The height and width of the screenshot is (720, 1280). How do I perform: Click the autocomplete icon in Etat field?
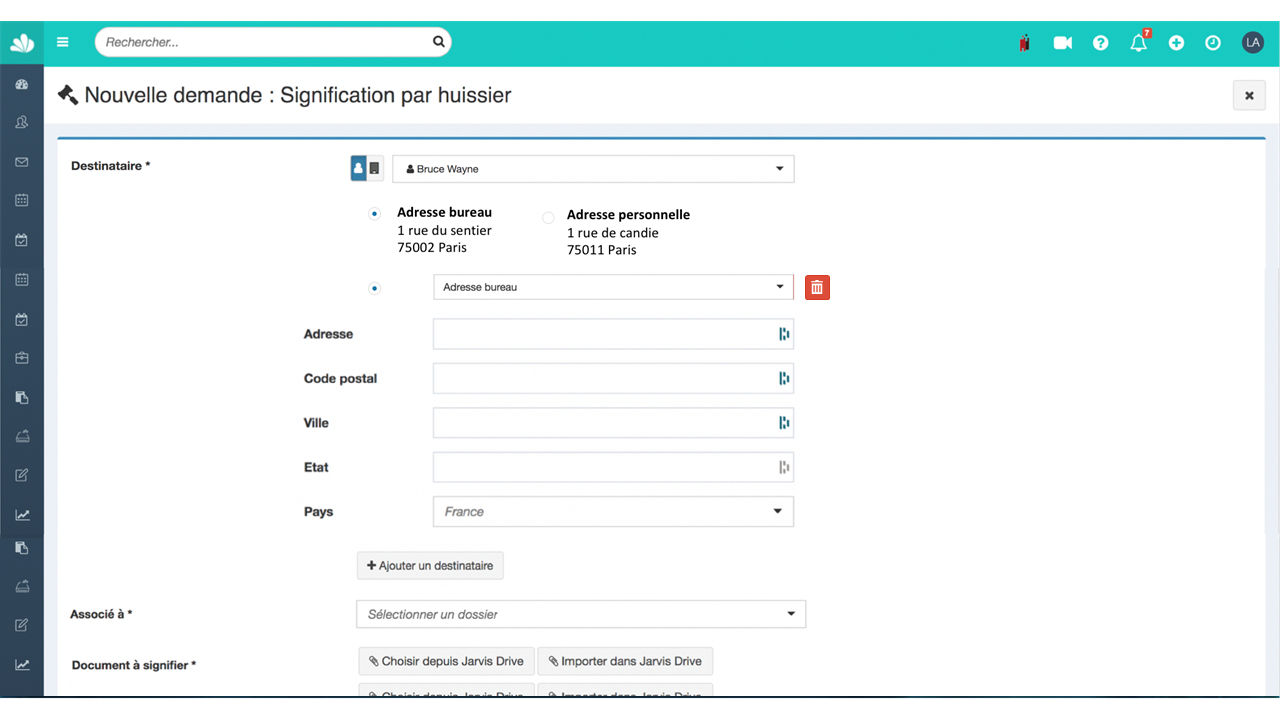coord(784,467)
